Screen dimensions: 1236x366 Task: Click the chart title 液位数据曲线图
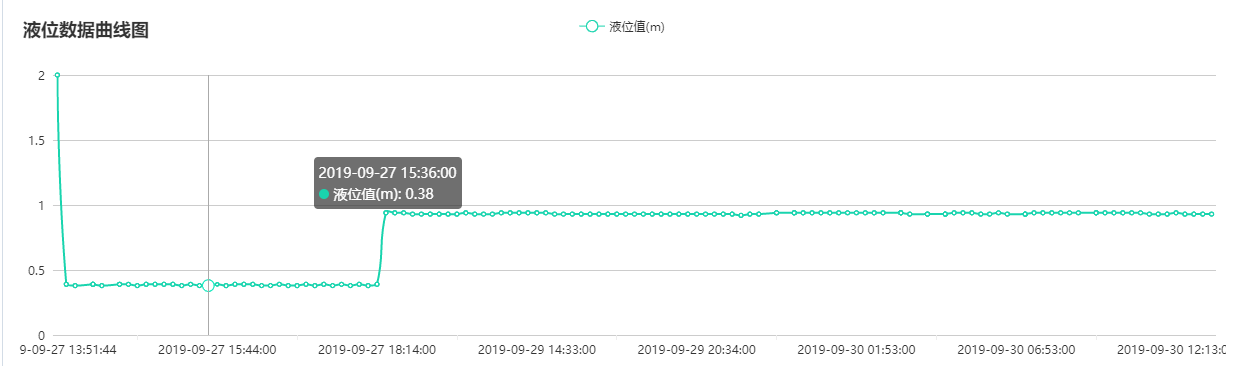pyautogui.click(x=86, y=30)
